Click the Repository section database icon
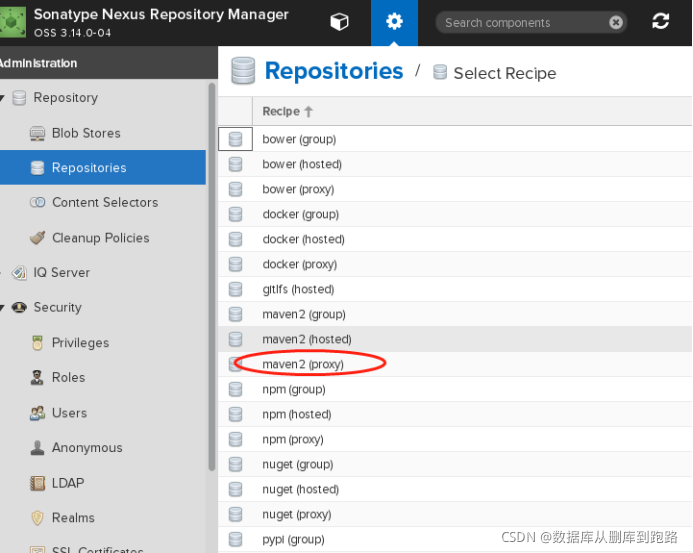This screenshot has width=693, height=553. [x=19, y=98]
